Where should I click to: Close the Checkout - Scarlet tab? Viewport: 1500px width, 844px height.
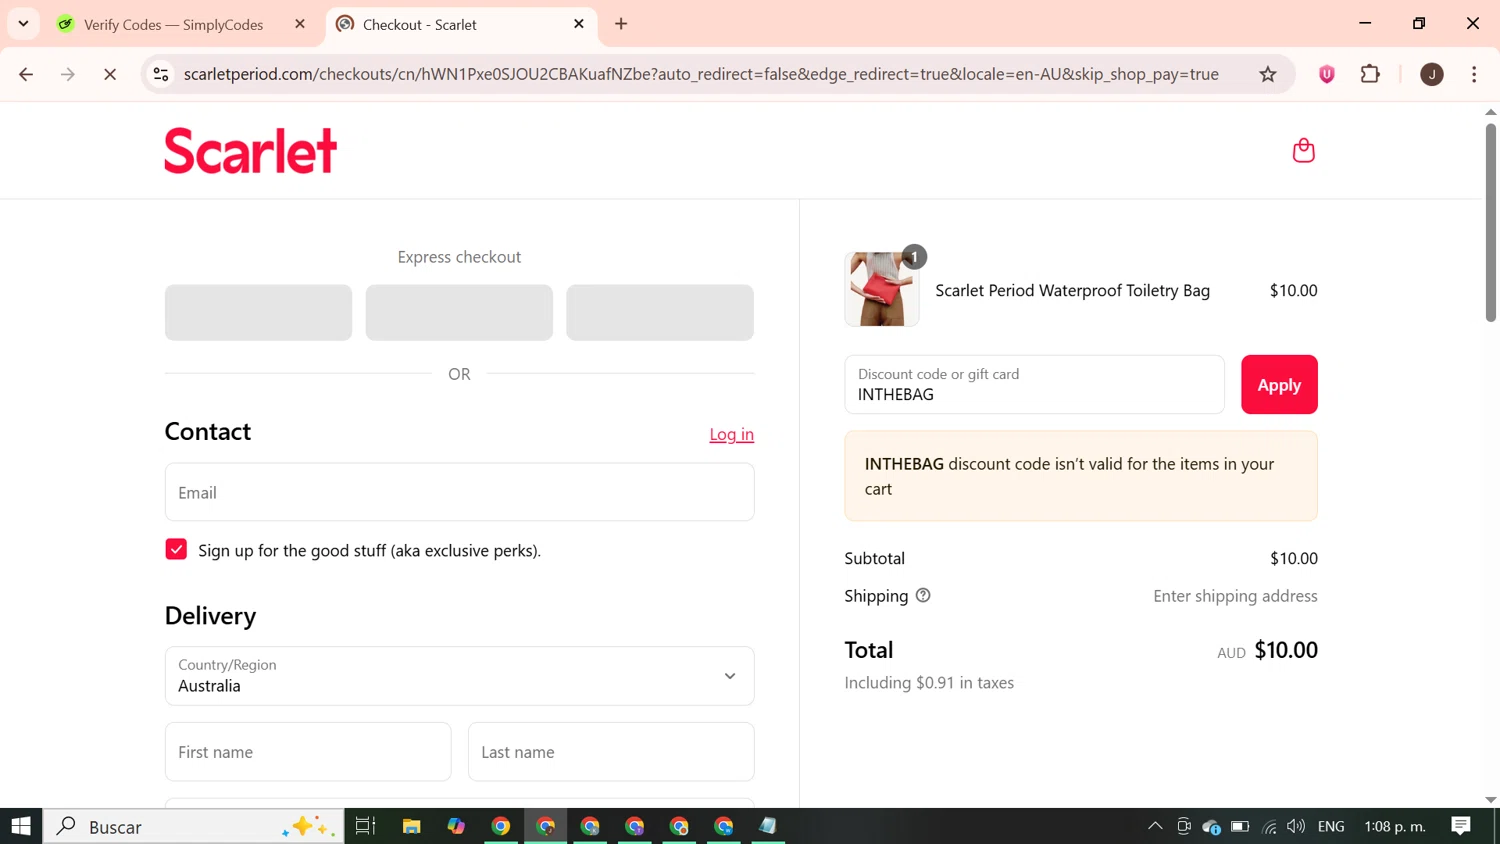point(579,24)
